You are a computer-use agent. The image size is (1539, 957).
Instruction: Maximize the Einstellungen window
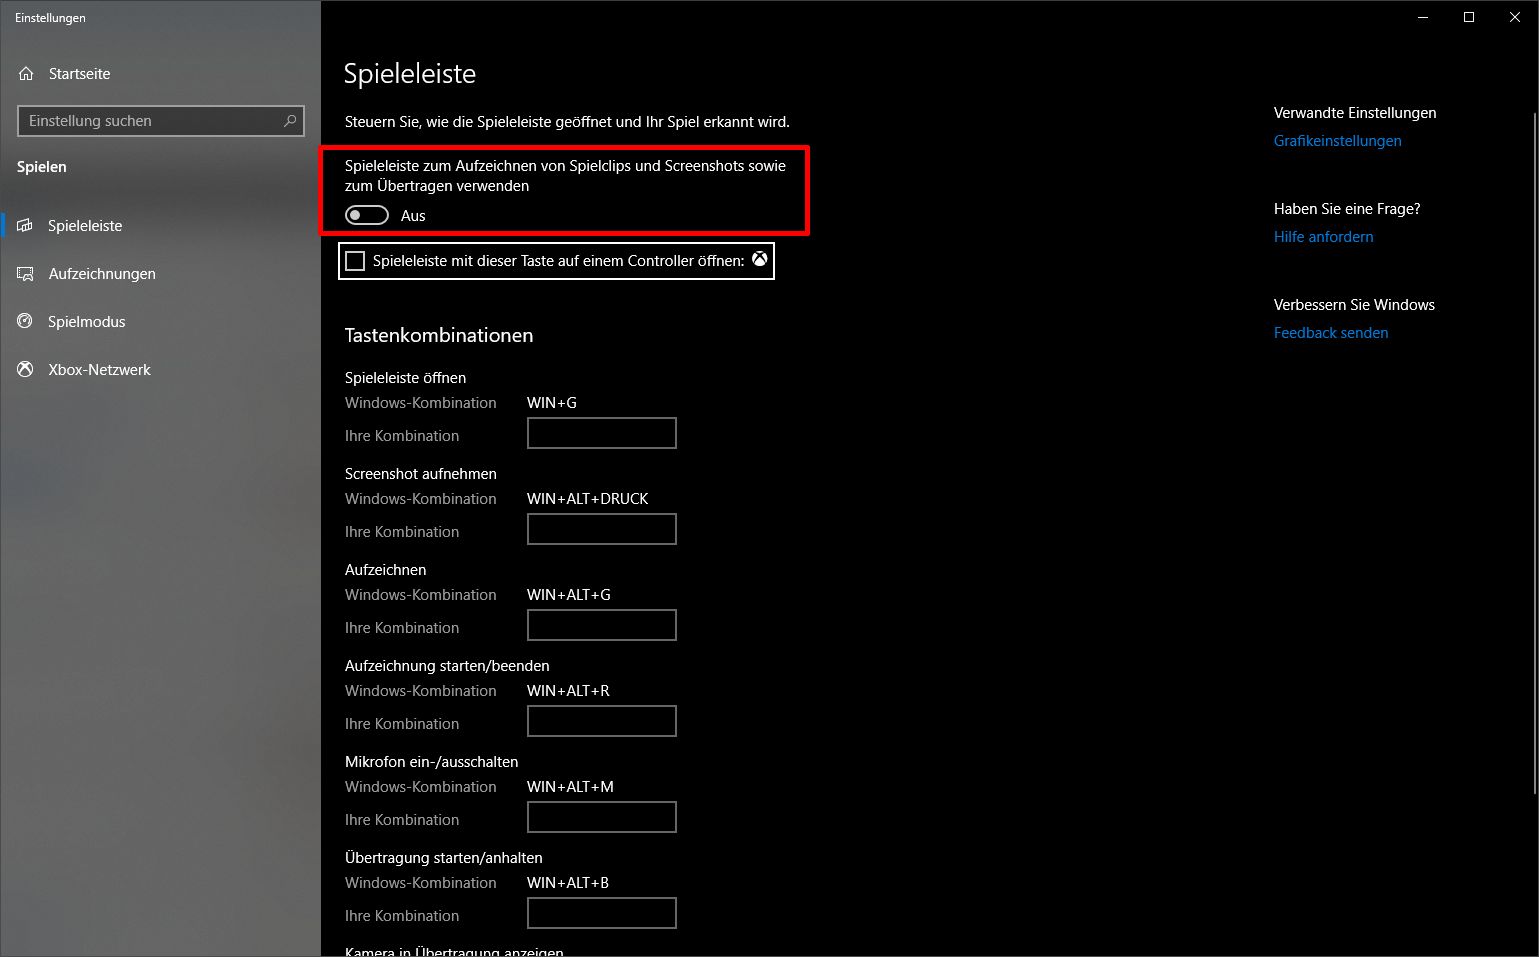tap(1469, 17)
